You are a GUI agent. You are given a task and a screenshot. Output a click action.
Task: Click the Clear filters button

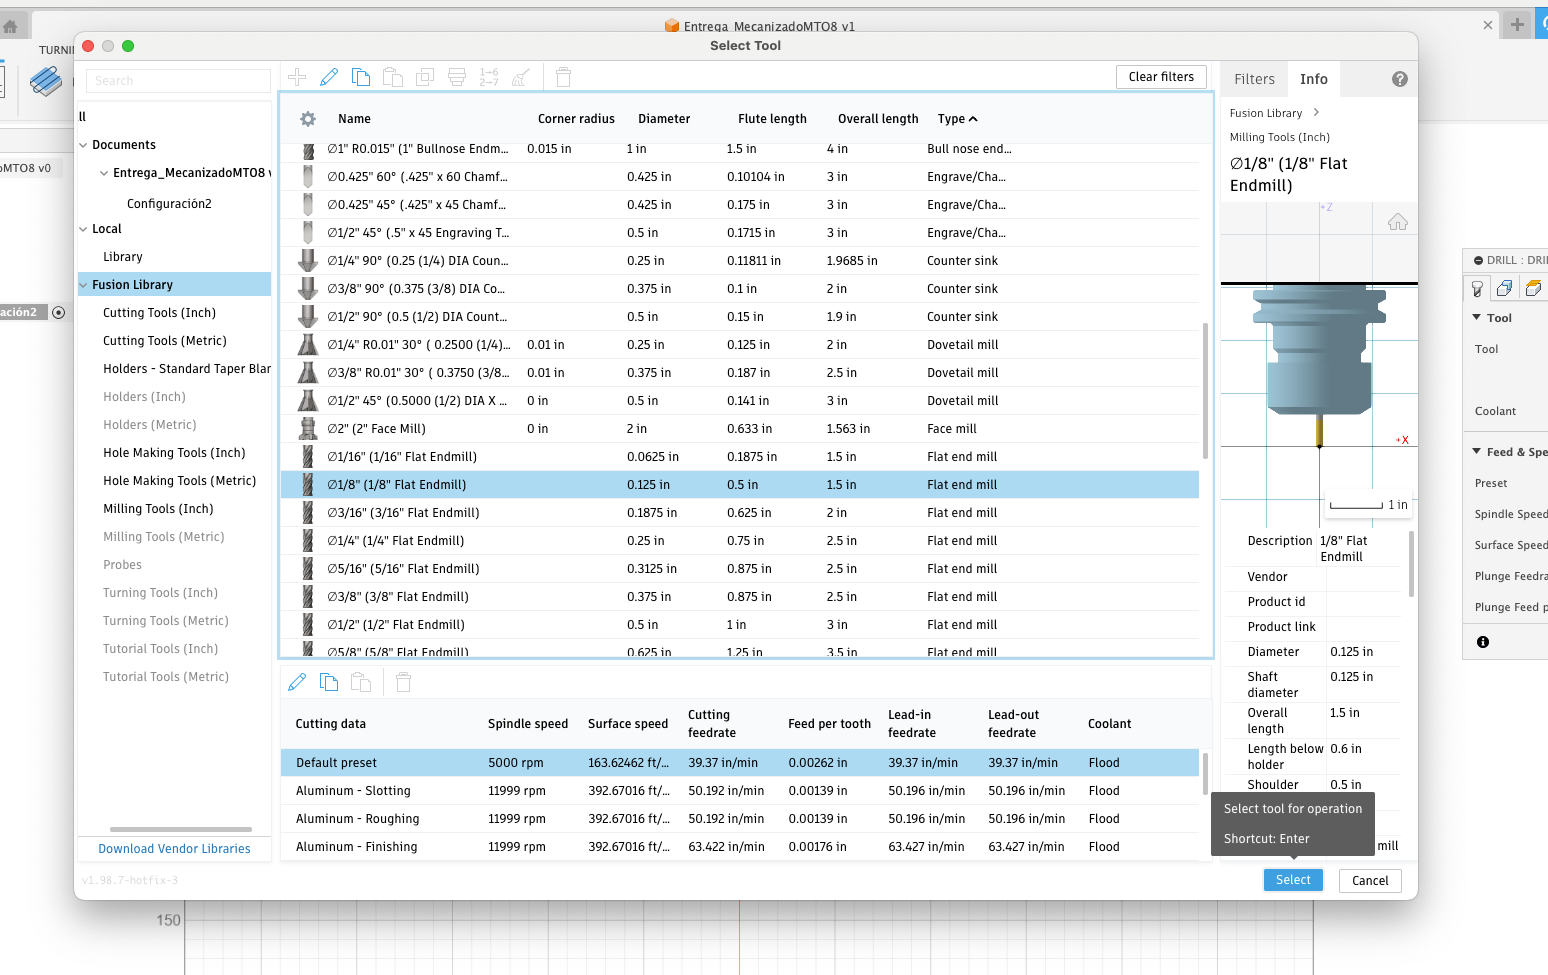1161,77
